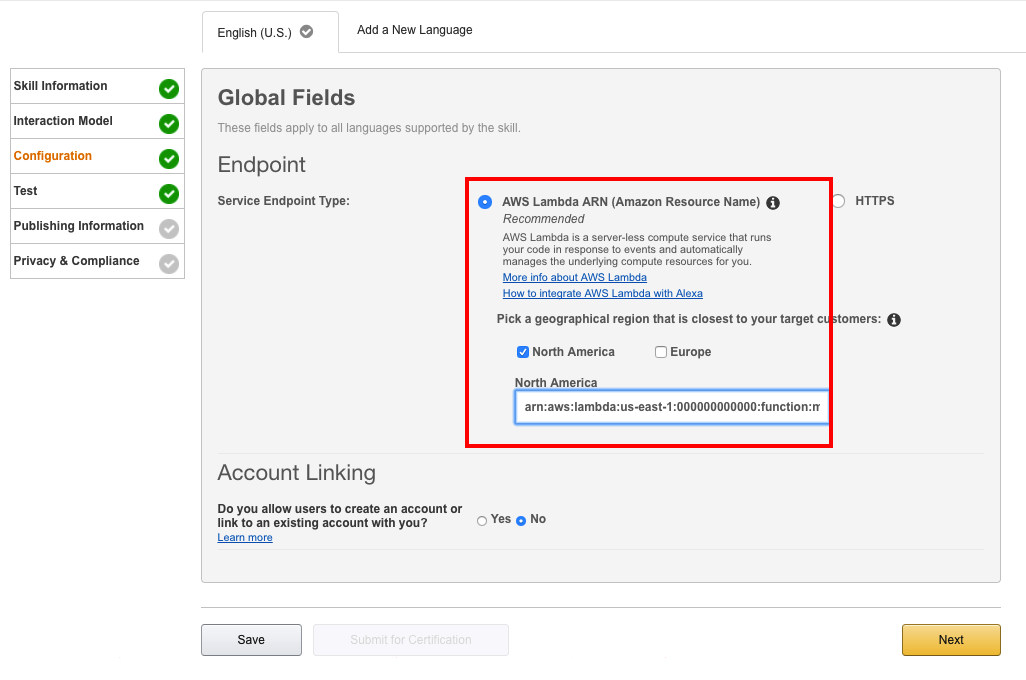Click the Configuration green checkmark icon
The image size is (1026, 680).
pos(169,158)
